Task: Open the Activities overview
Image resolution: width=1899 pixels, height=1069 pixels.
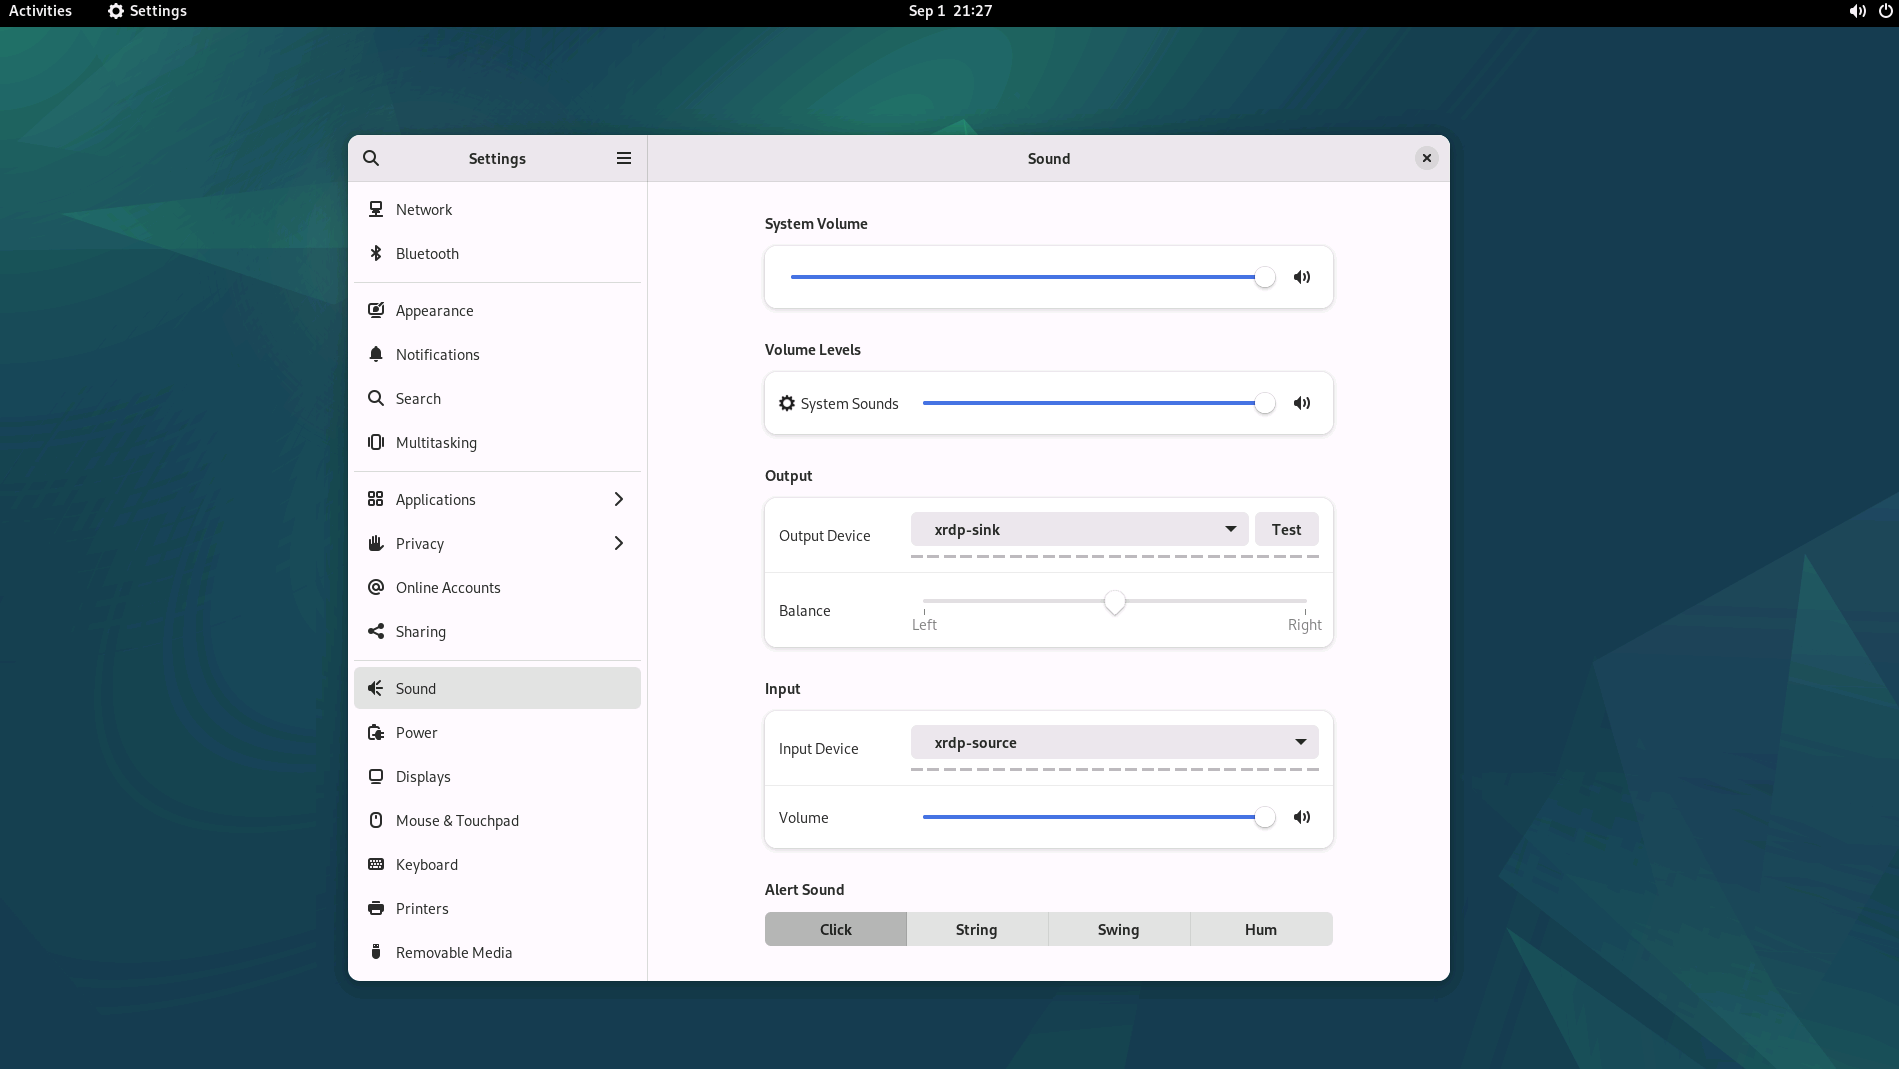Action: pos(40,11)
